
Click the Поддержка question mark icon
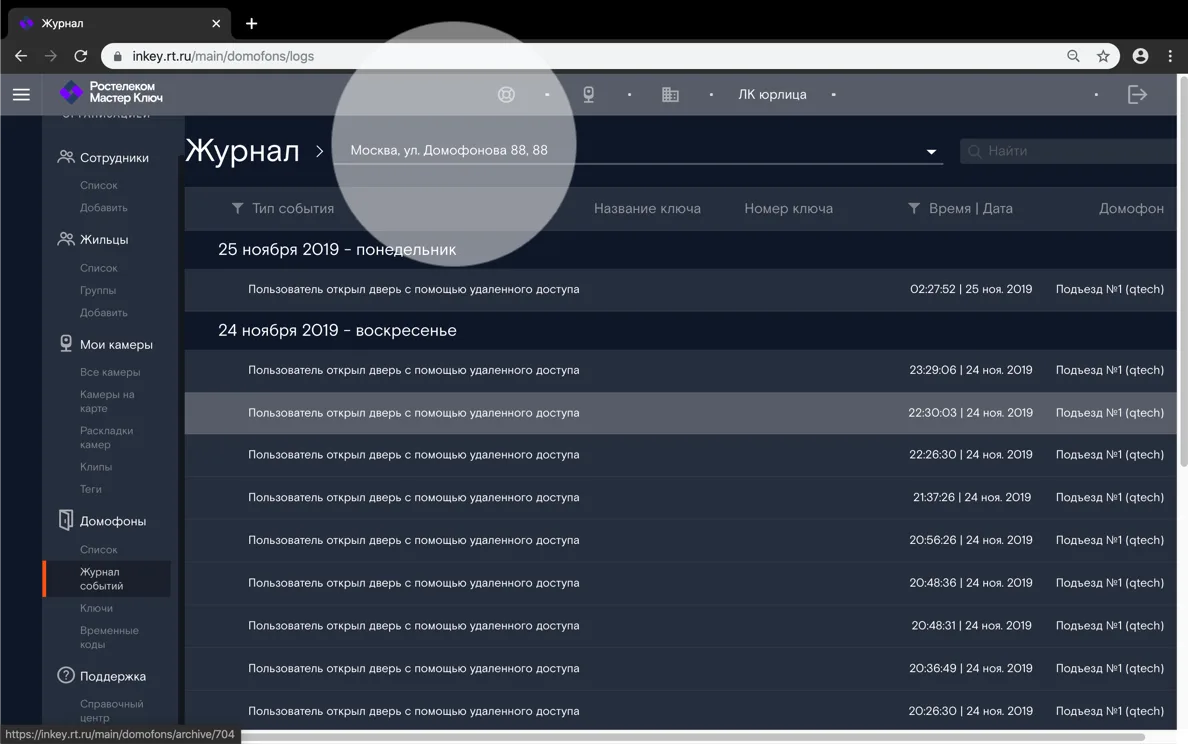pyautogui.click(x=66, y=675)
